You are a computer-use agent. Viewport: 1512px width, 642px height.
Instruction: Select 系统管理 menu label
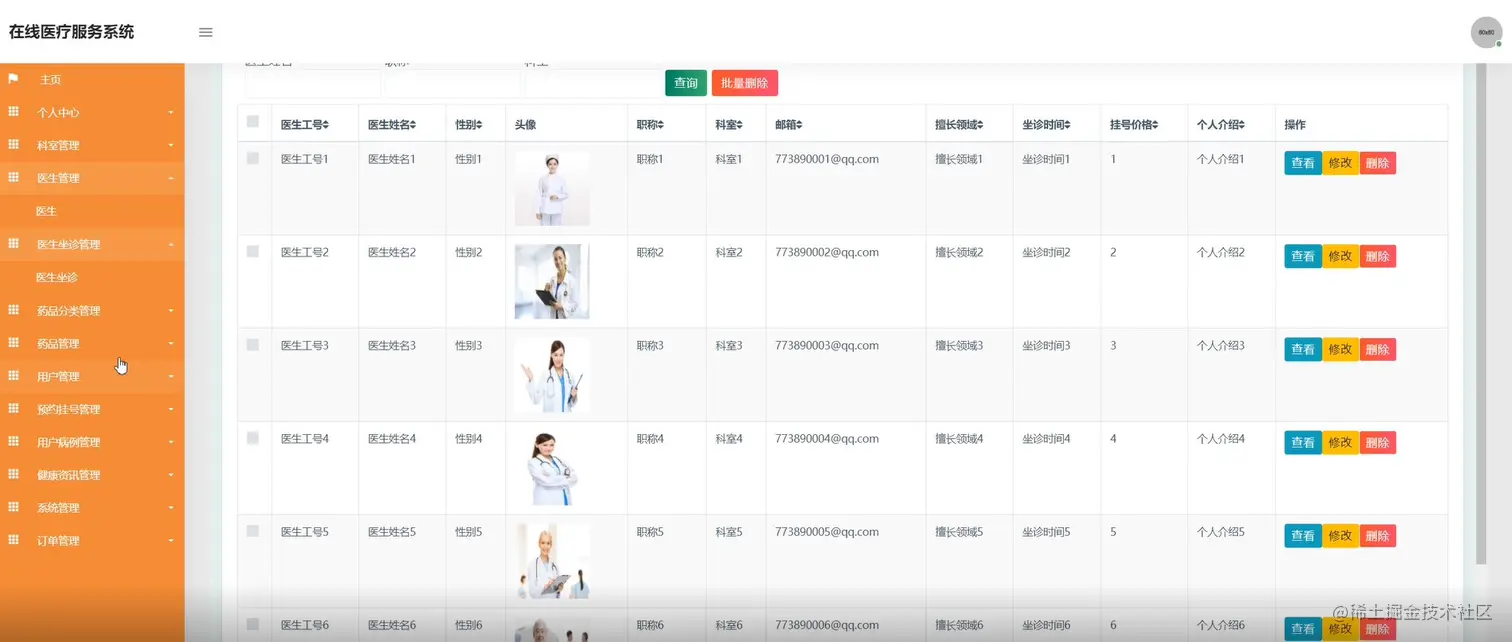(58, 508)
